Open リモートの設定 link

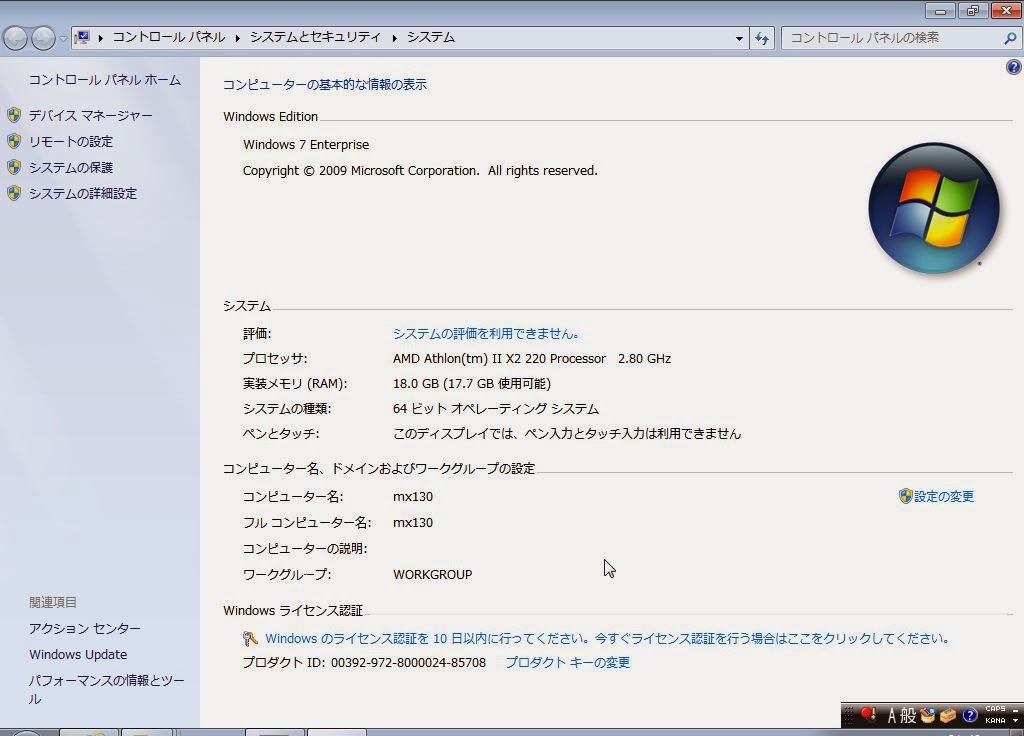[71, 142]
